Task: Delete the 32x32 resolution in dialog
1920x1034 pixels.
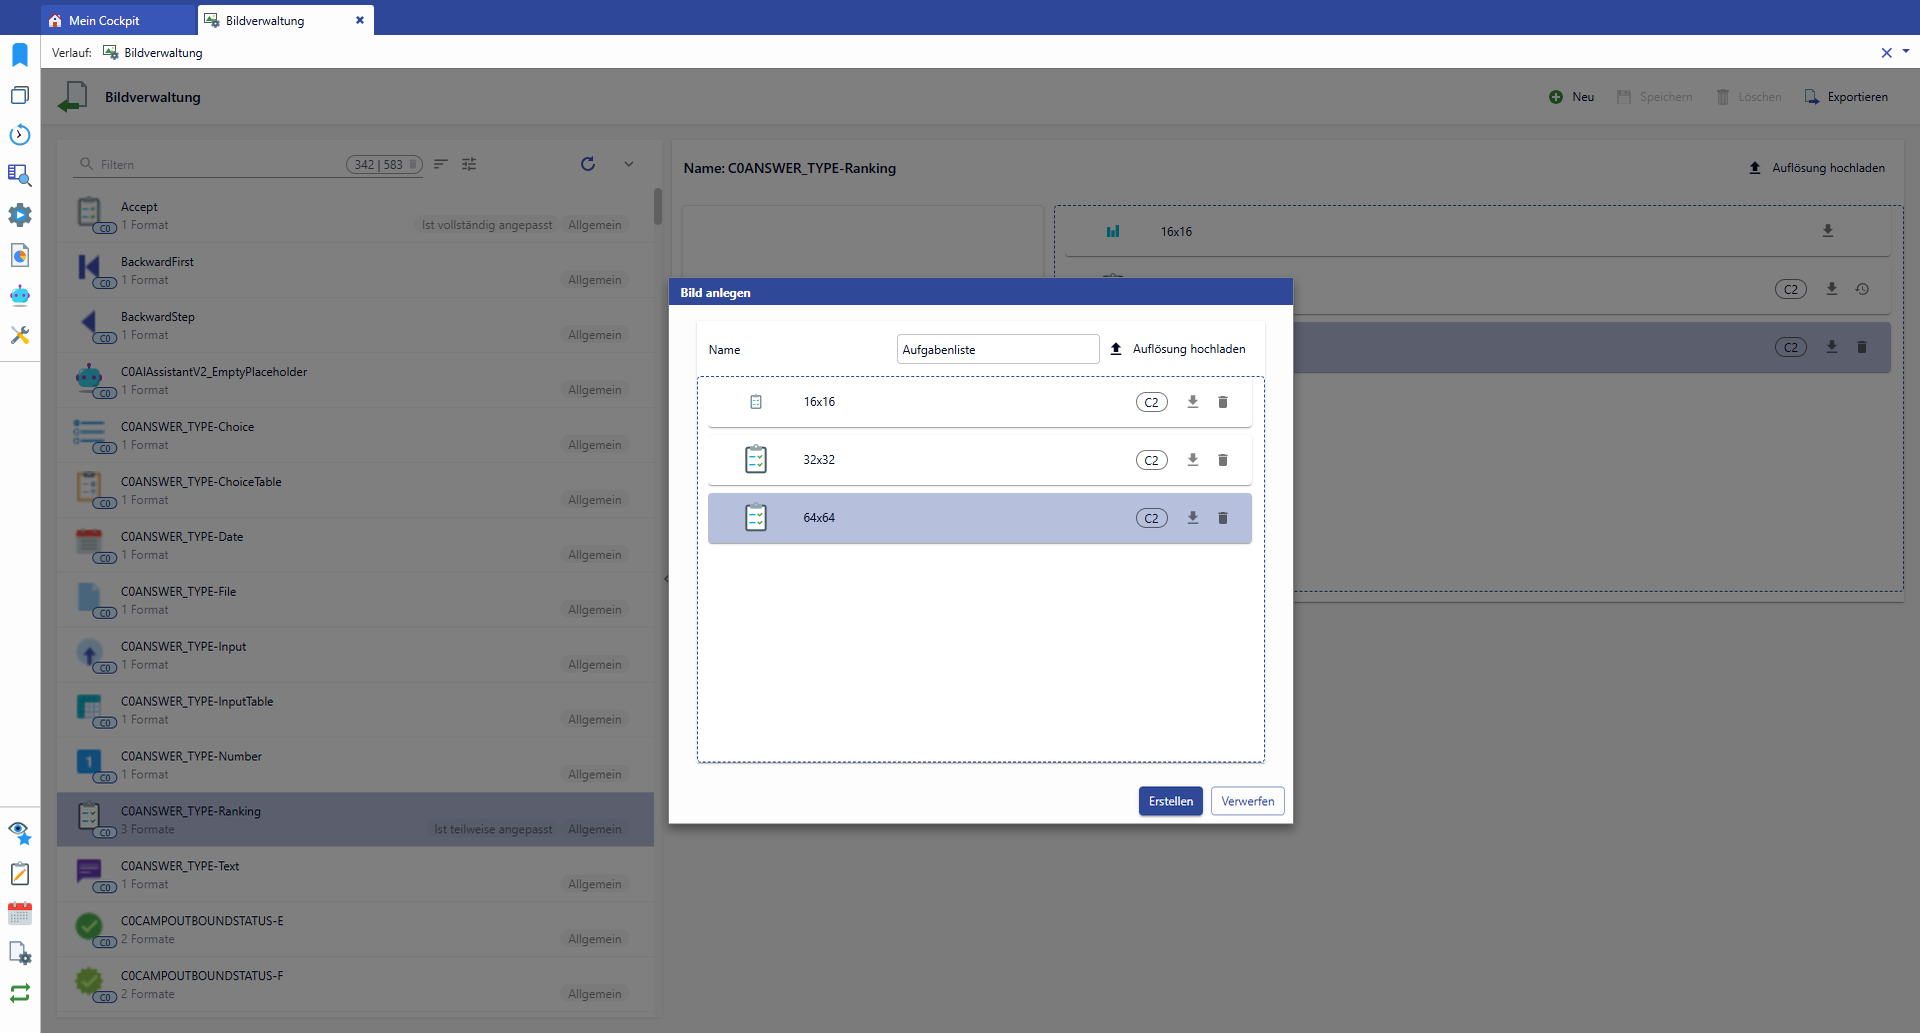Action: [x=1222, y=460]
